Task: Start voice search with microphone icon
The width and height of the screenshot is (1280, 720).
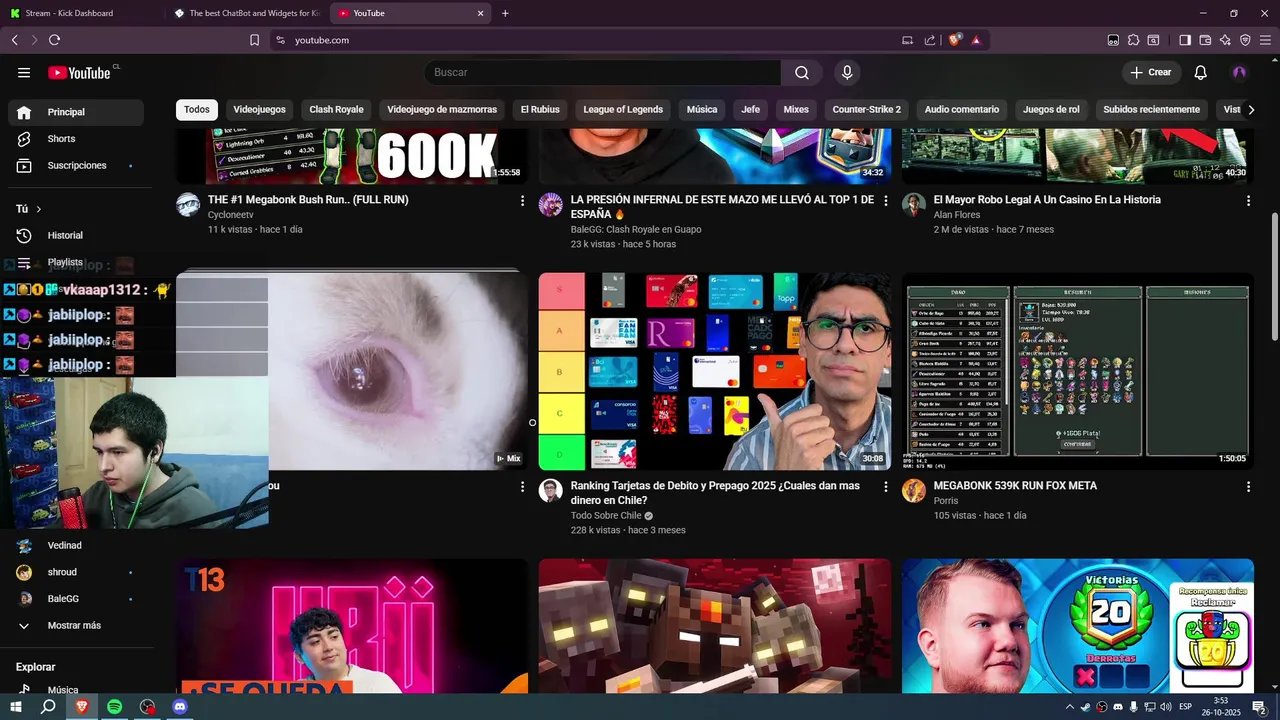Action: point(847,72)
